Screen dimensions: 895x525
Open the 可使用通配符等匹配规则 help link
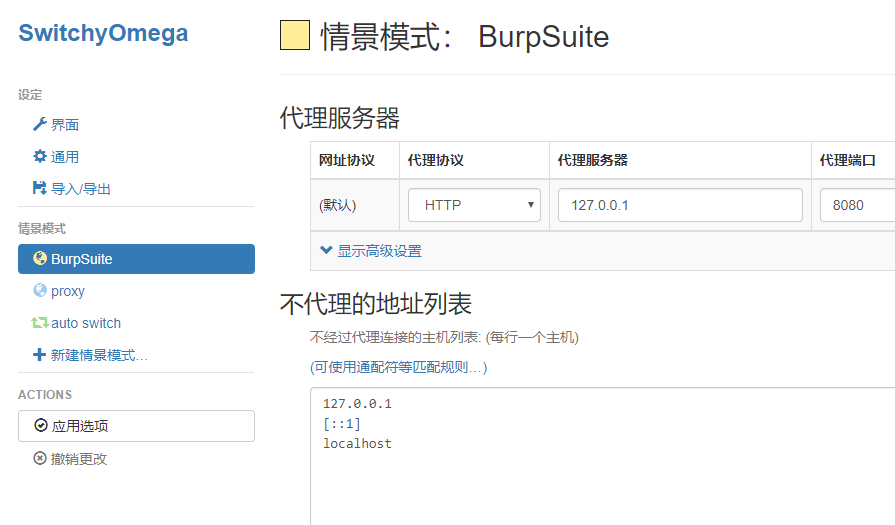pyautogui.click(x=398, y=367)
